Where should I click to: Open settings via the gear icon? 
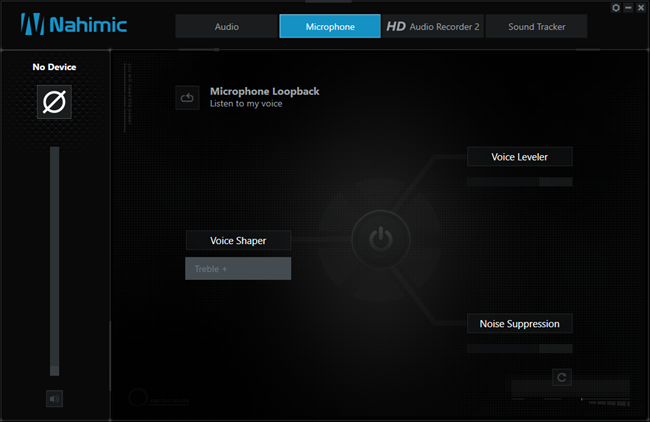616,8
